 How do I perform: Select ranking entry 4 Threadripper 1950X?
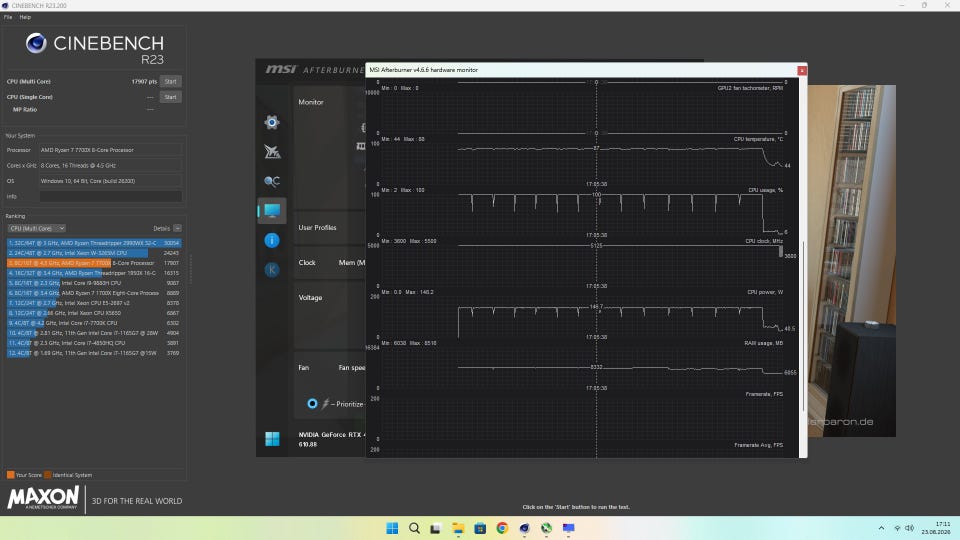coord(94,273)
